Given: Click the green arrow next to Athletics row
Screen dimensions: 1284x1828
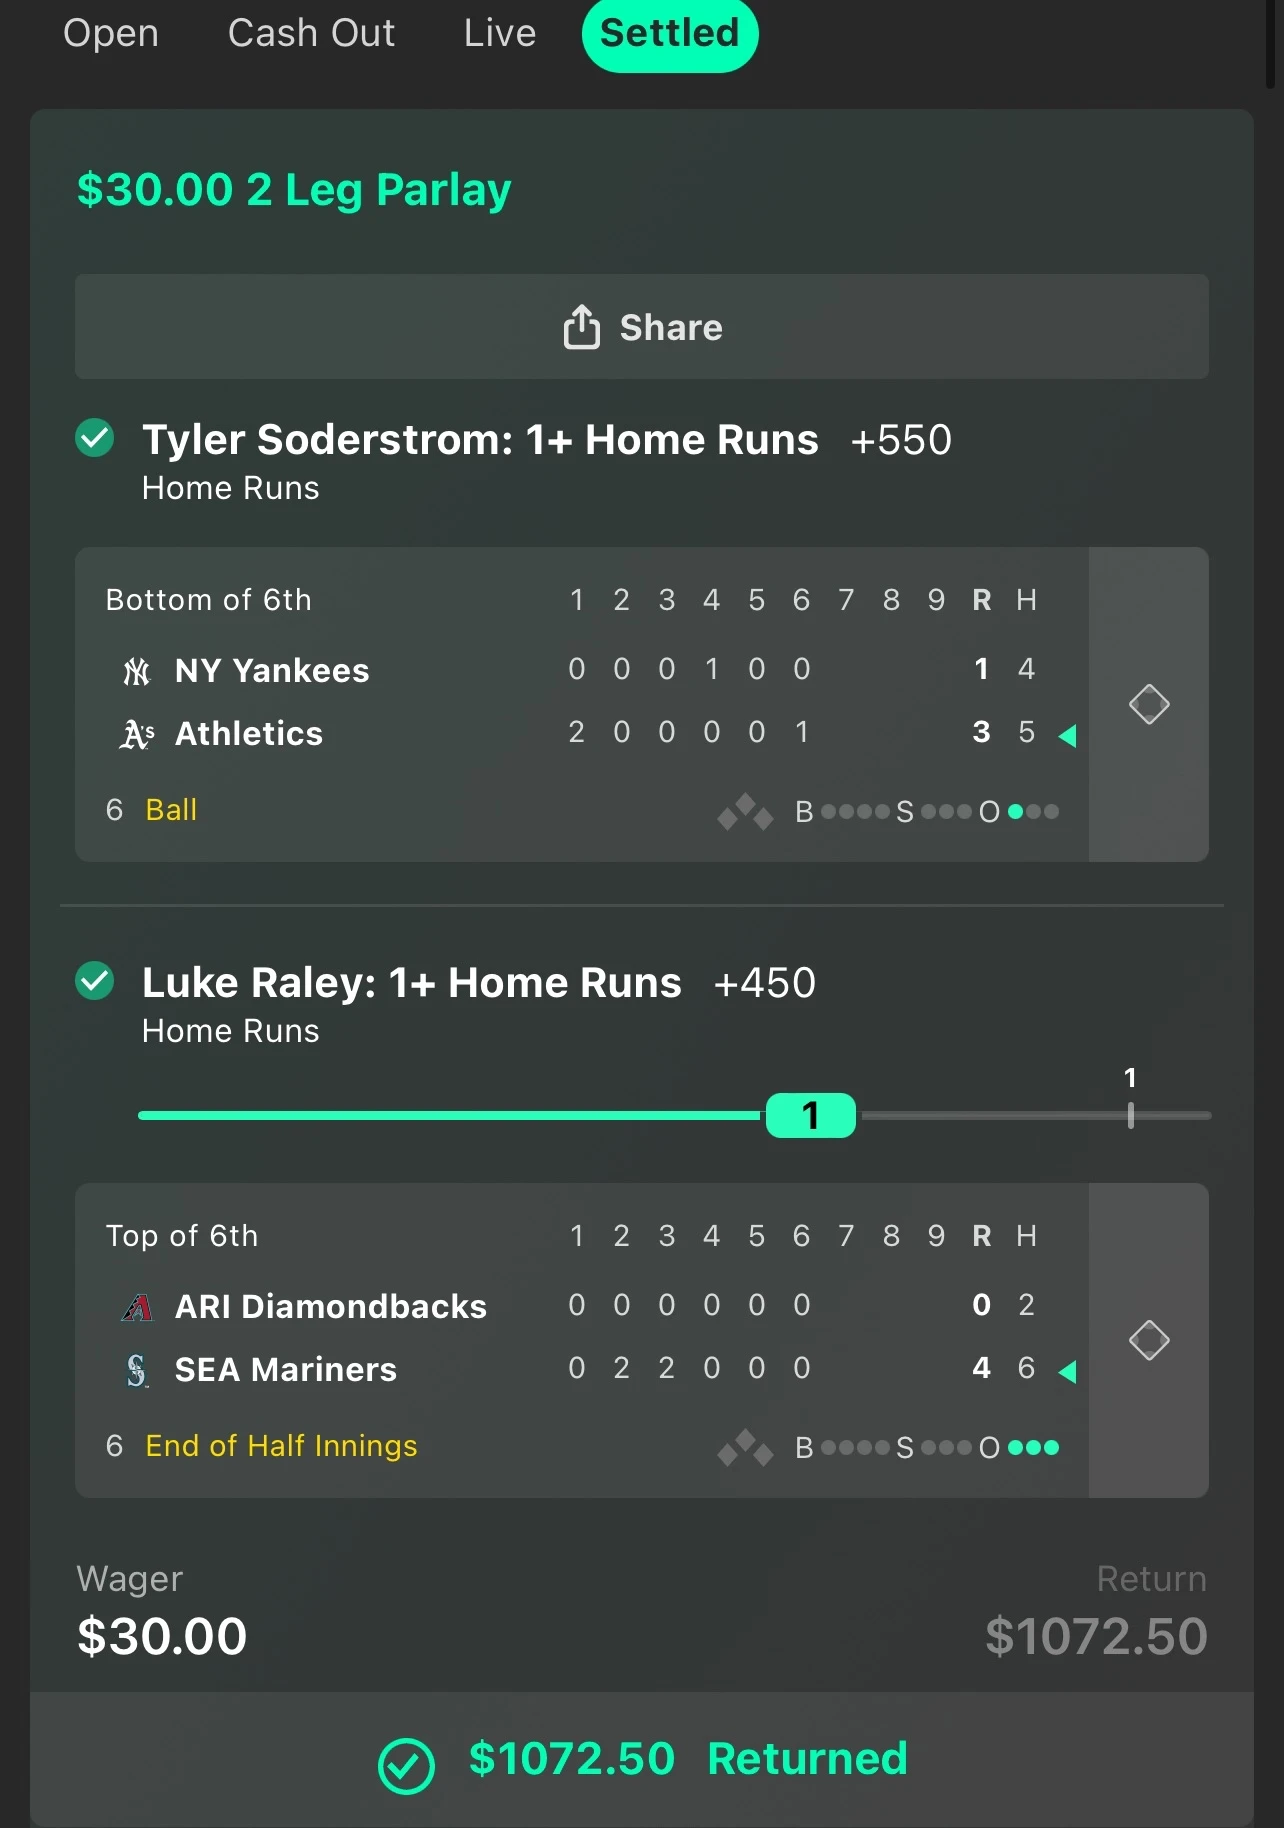Looking at the screenshot, I should pos(1067,736).
